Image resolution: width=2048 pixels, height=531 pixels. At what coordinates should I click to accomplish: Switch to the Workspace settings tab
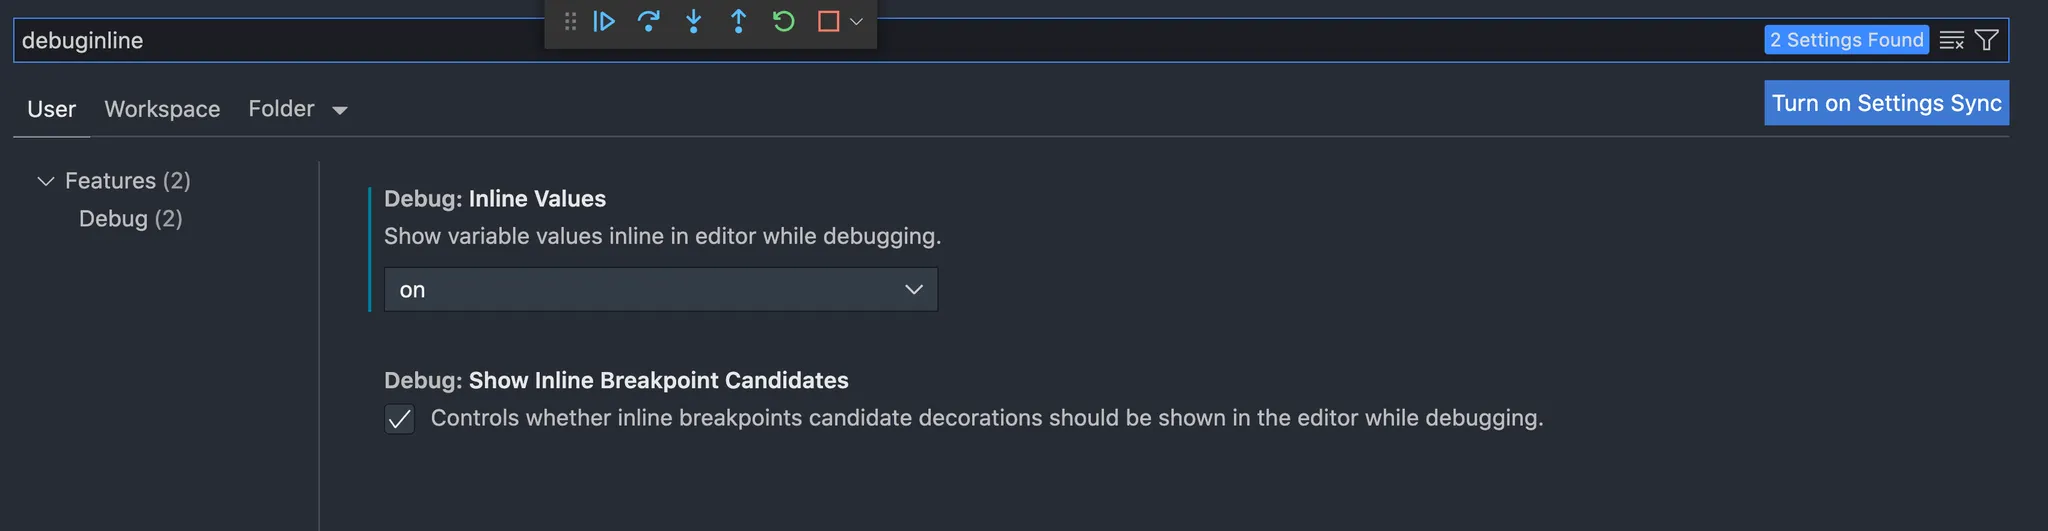click(x=162, y=109)
